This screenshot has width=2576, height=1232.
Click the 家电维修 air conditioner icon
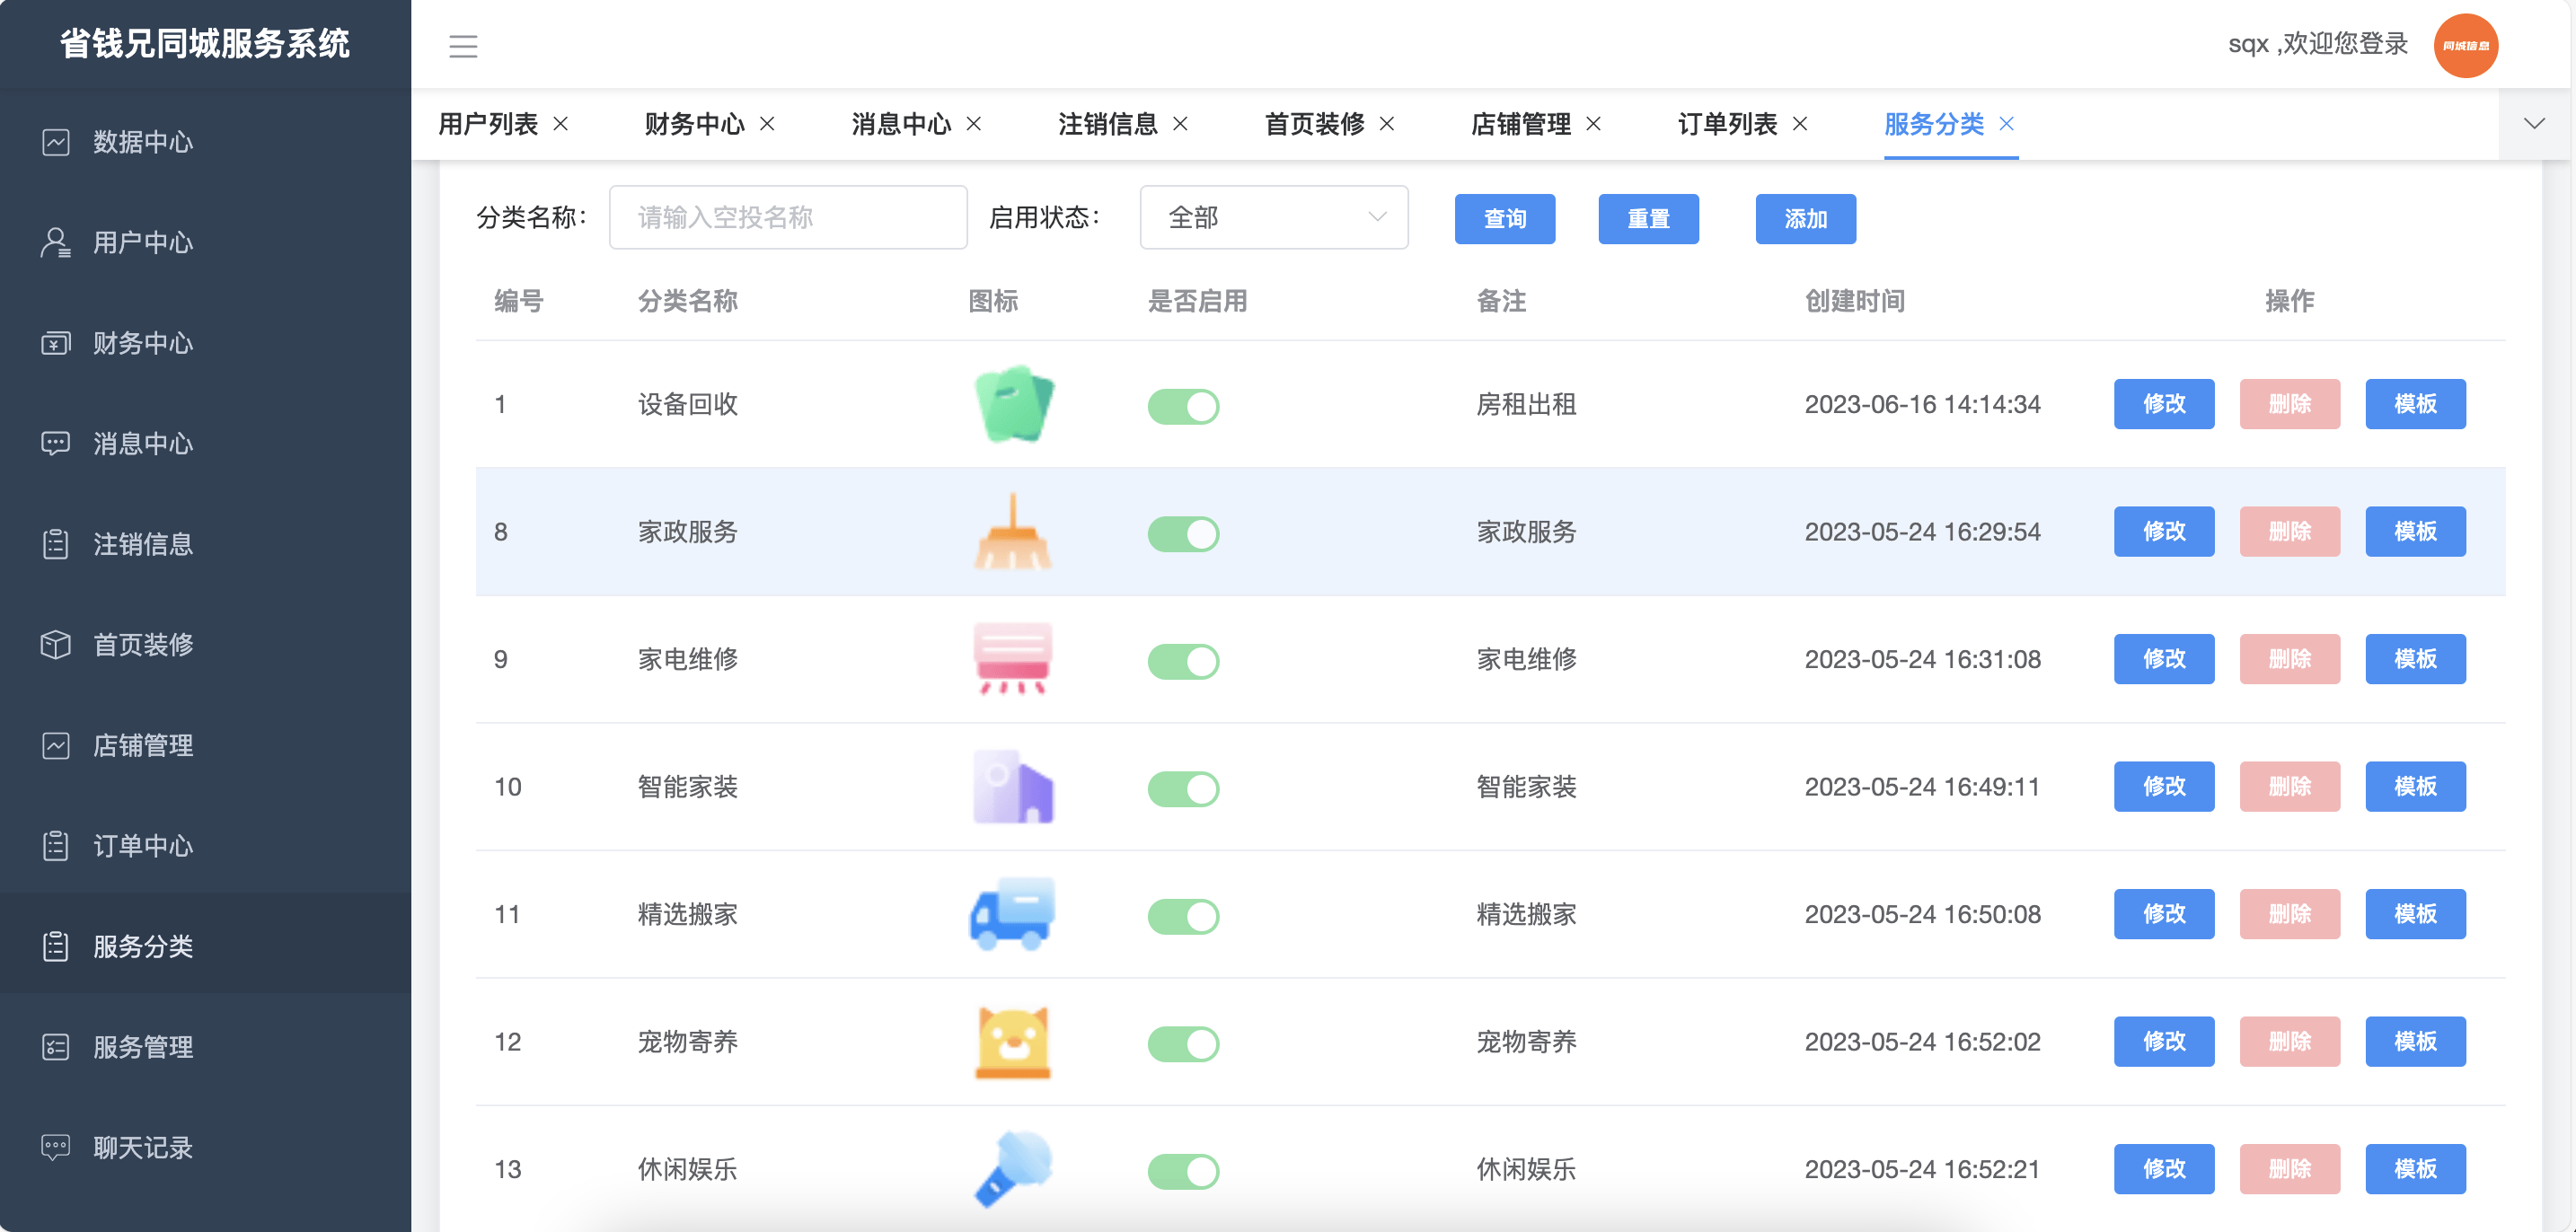click(x=1013, y=659)
